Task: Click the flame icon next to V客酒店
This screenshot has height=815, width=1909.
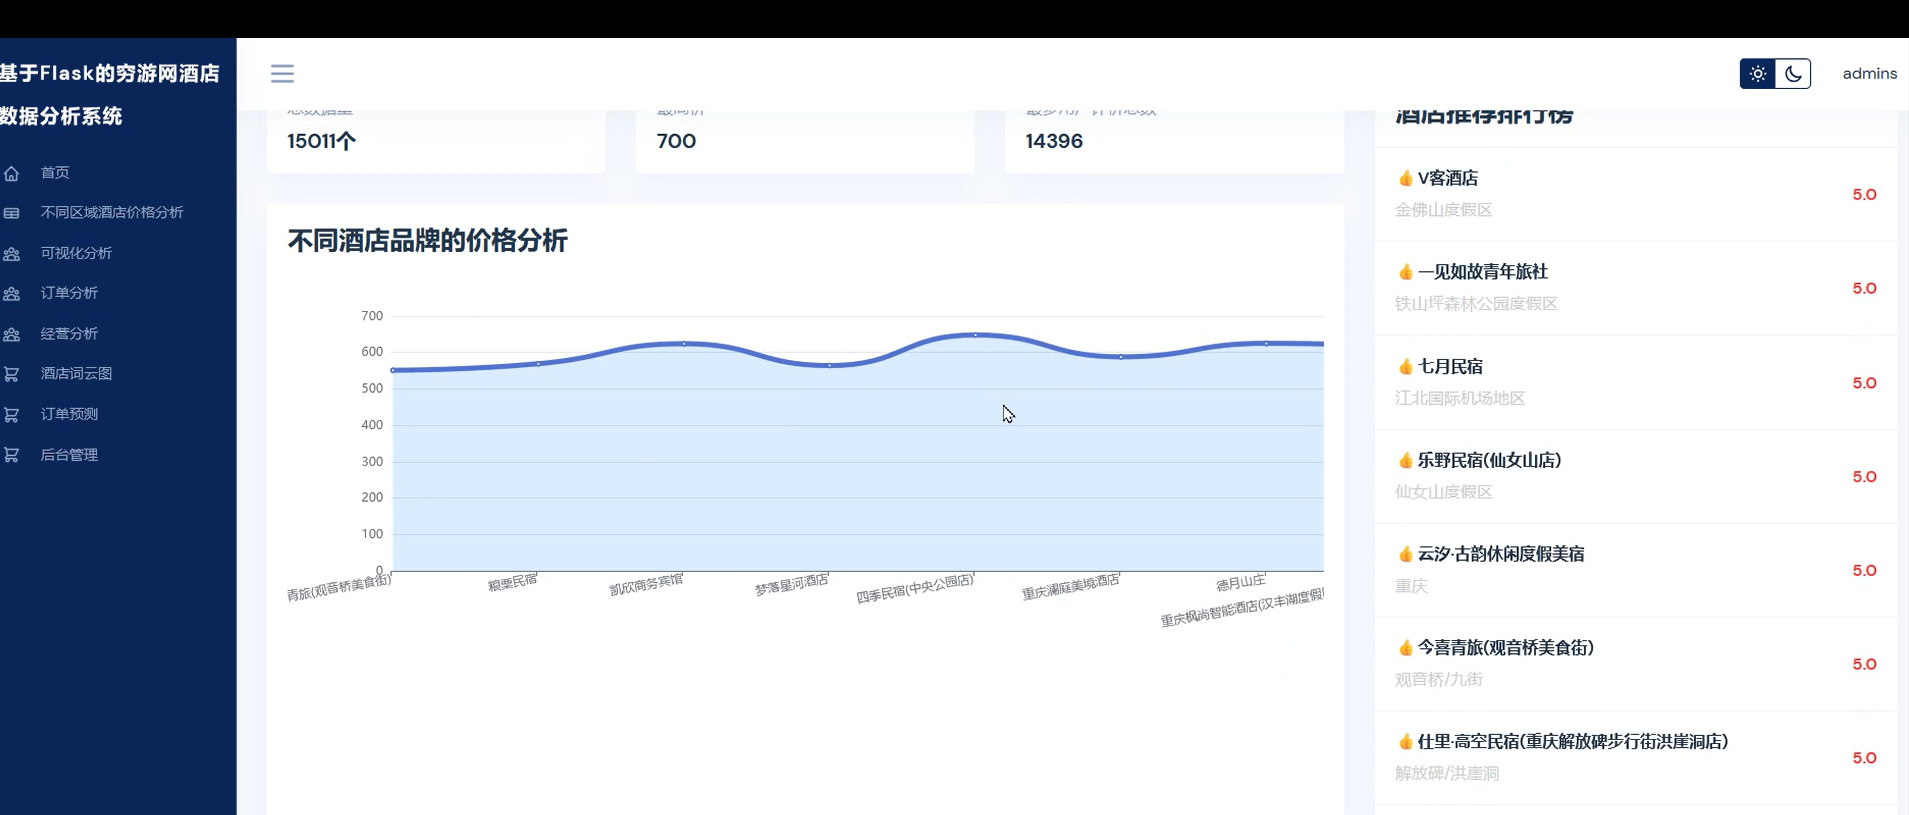Action: click(x=1405, y=178)
